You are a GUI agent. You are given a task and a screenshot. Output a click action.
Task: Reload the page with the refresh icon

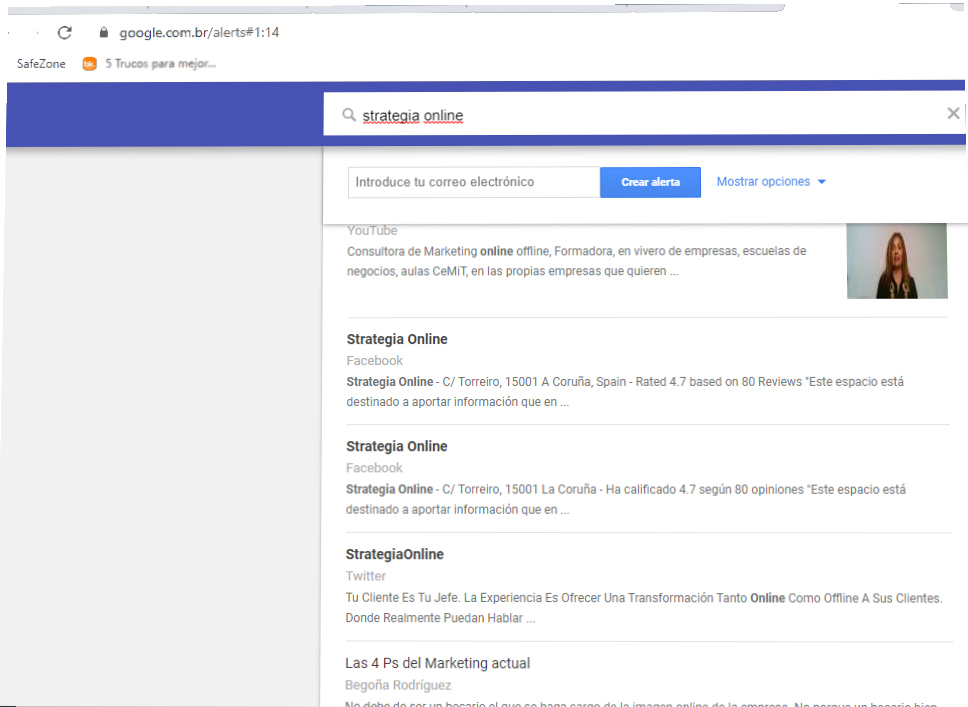(x=65, y=33)
